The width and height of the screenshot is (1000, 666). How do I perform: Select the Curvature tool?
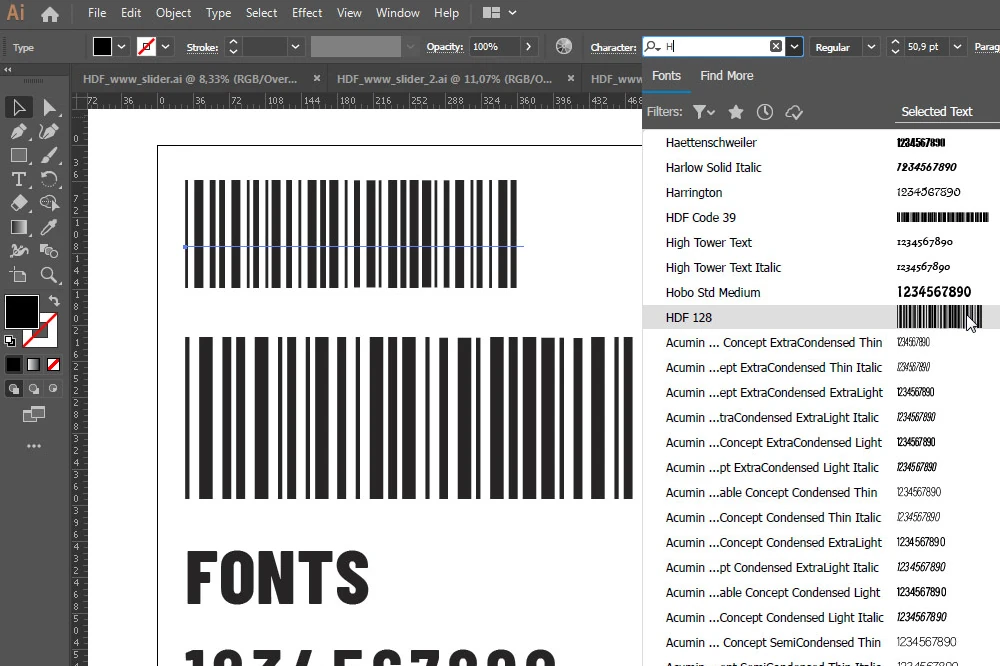point(49,131)
